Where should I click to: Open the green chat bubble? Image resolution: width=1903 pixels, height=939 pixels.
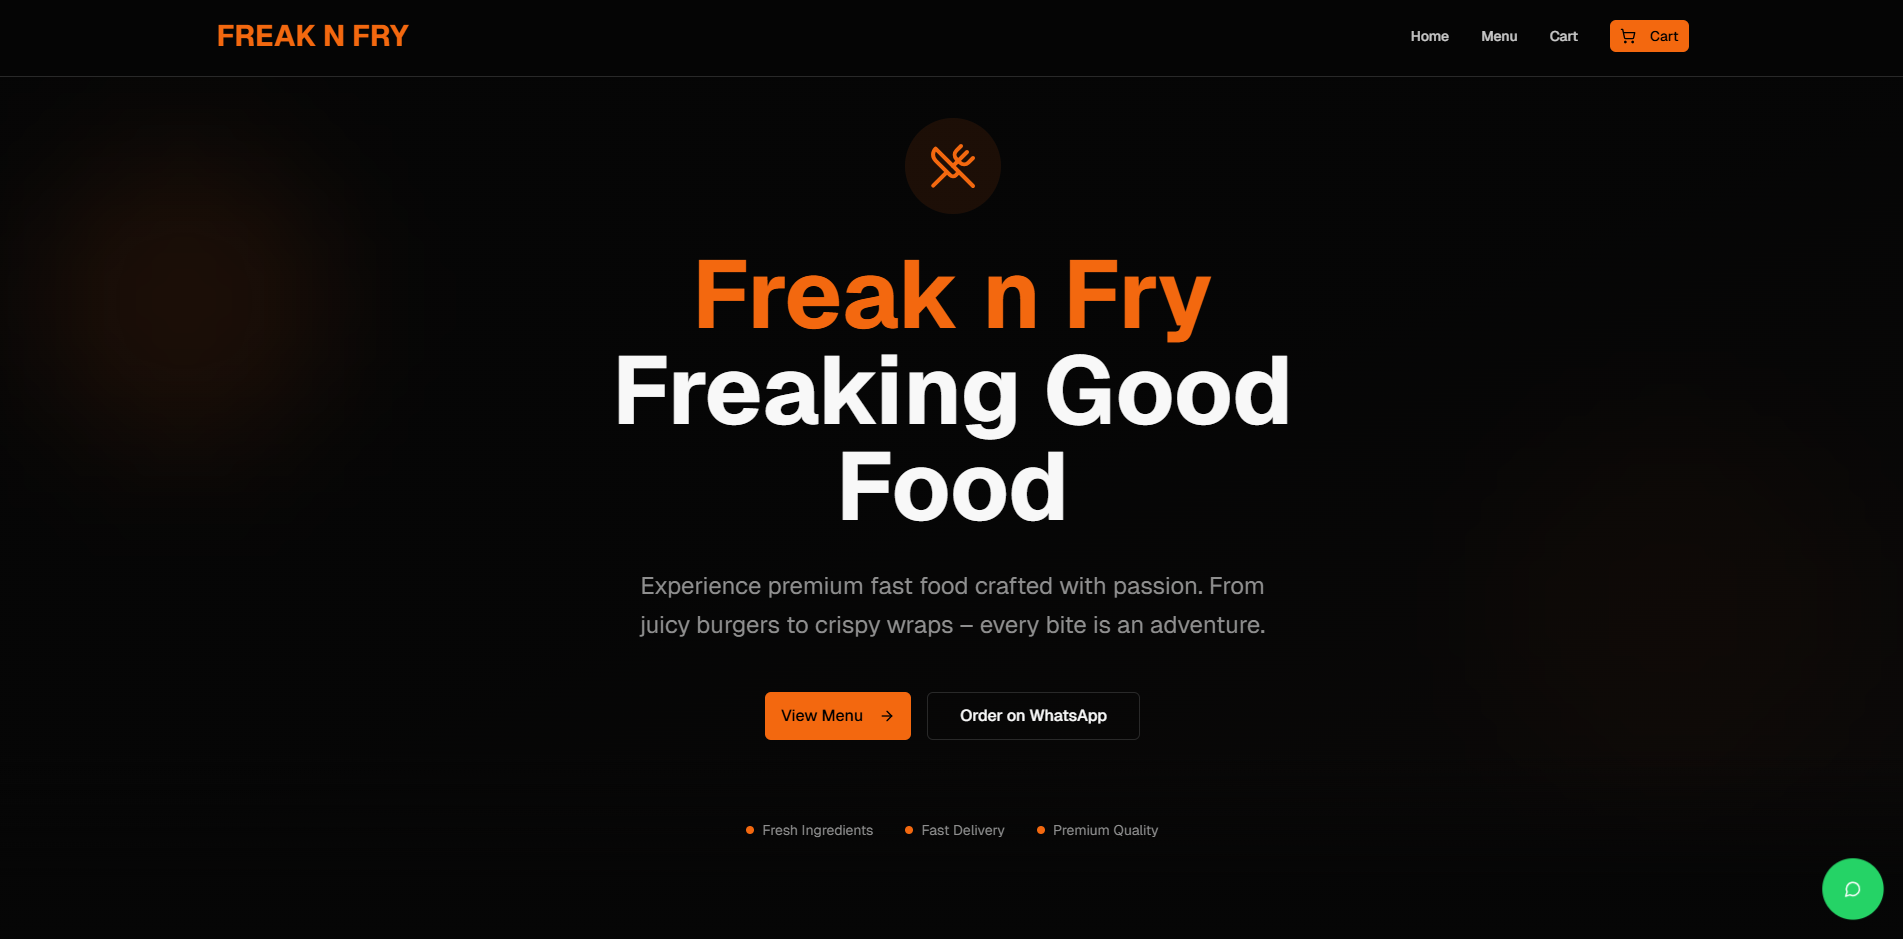tap(1852, 889)
